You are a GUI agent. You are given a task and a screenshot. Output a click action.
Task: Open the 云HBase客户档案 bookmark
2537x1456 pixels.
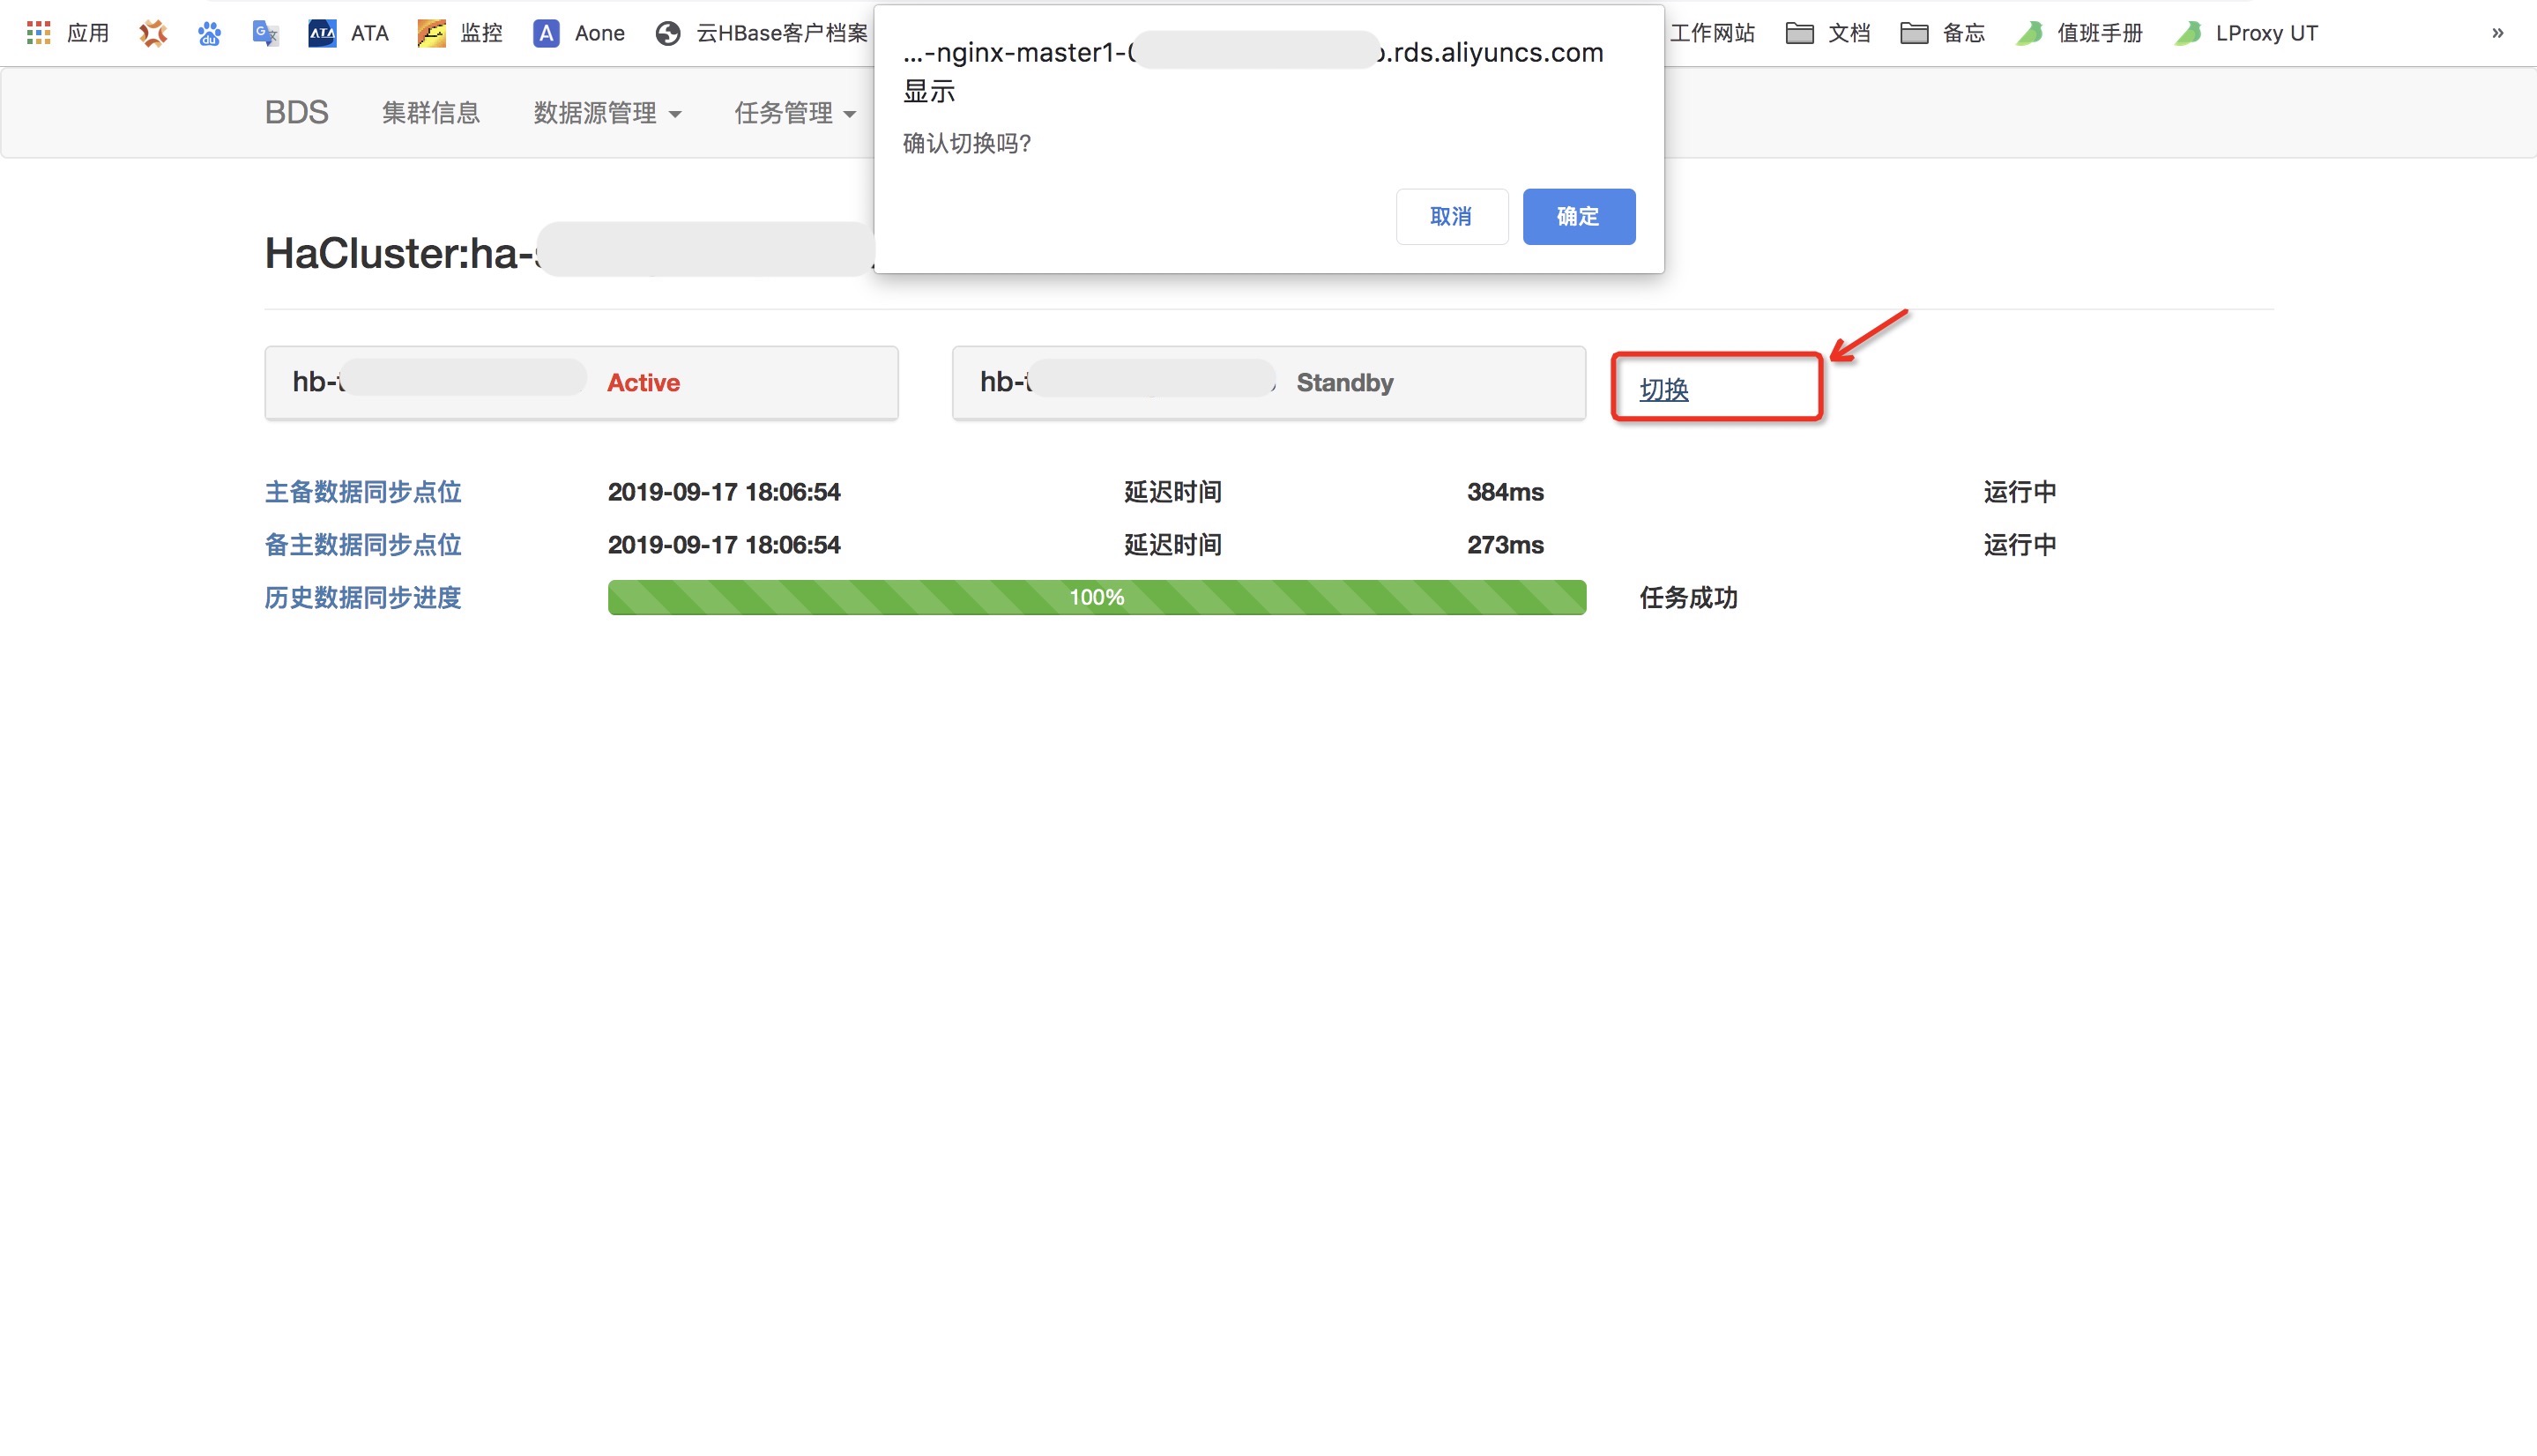click(762, 33)
